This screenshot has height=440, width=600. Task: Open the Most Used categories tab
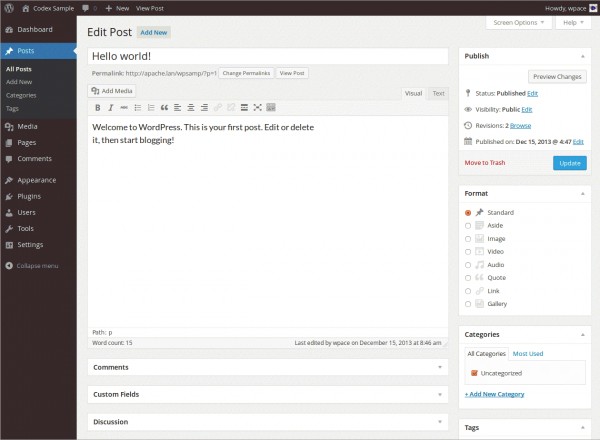pyautogui.click(x=528, y=354)
